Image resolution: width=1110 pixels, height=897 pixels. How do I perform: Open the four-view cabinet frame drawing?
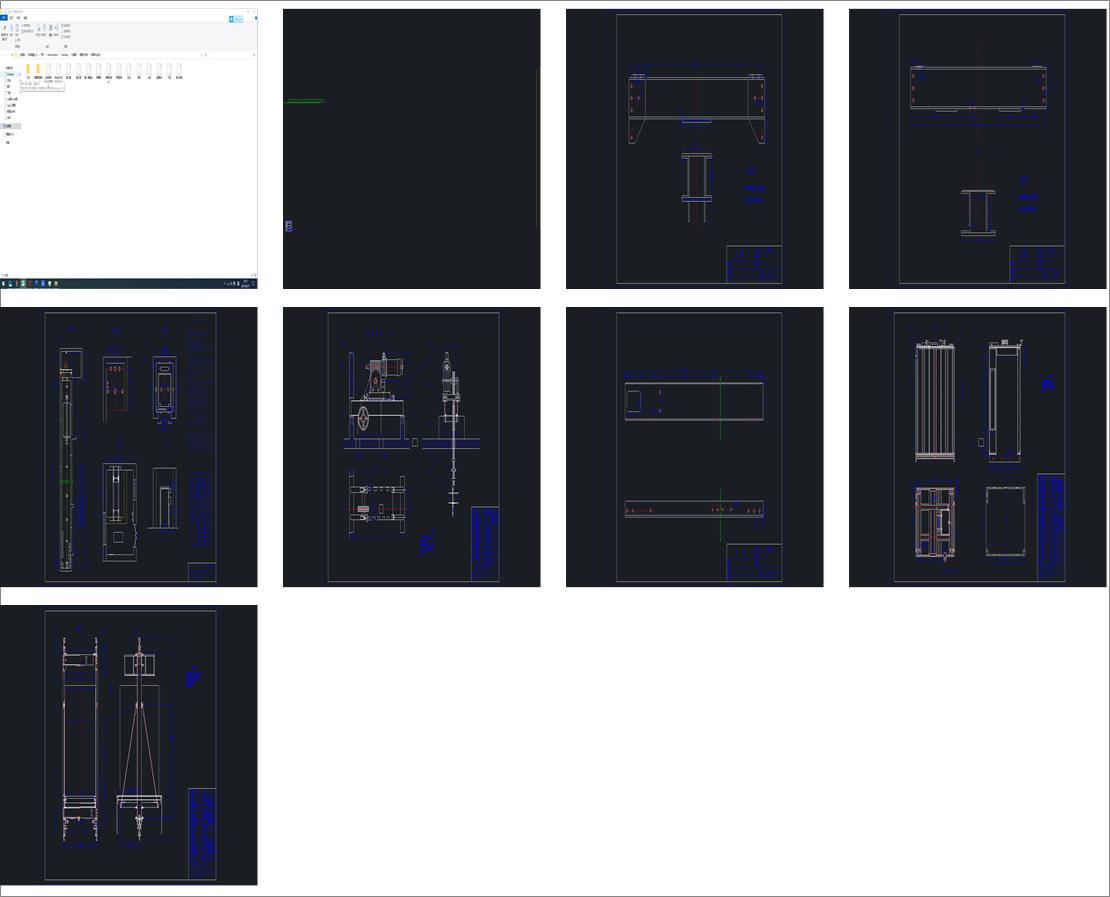[978, 447]
